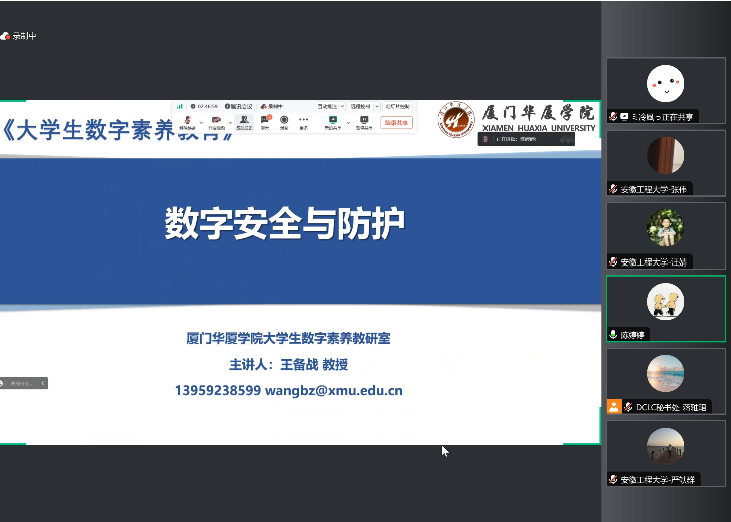Open the participants management panel icon

pyautogui.click(x=244, y=122)
